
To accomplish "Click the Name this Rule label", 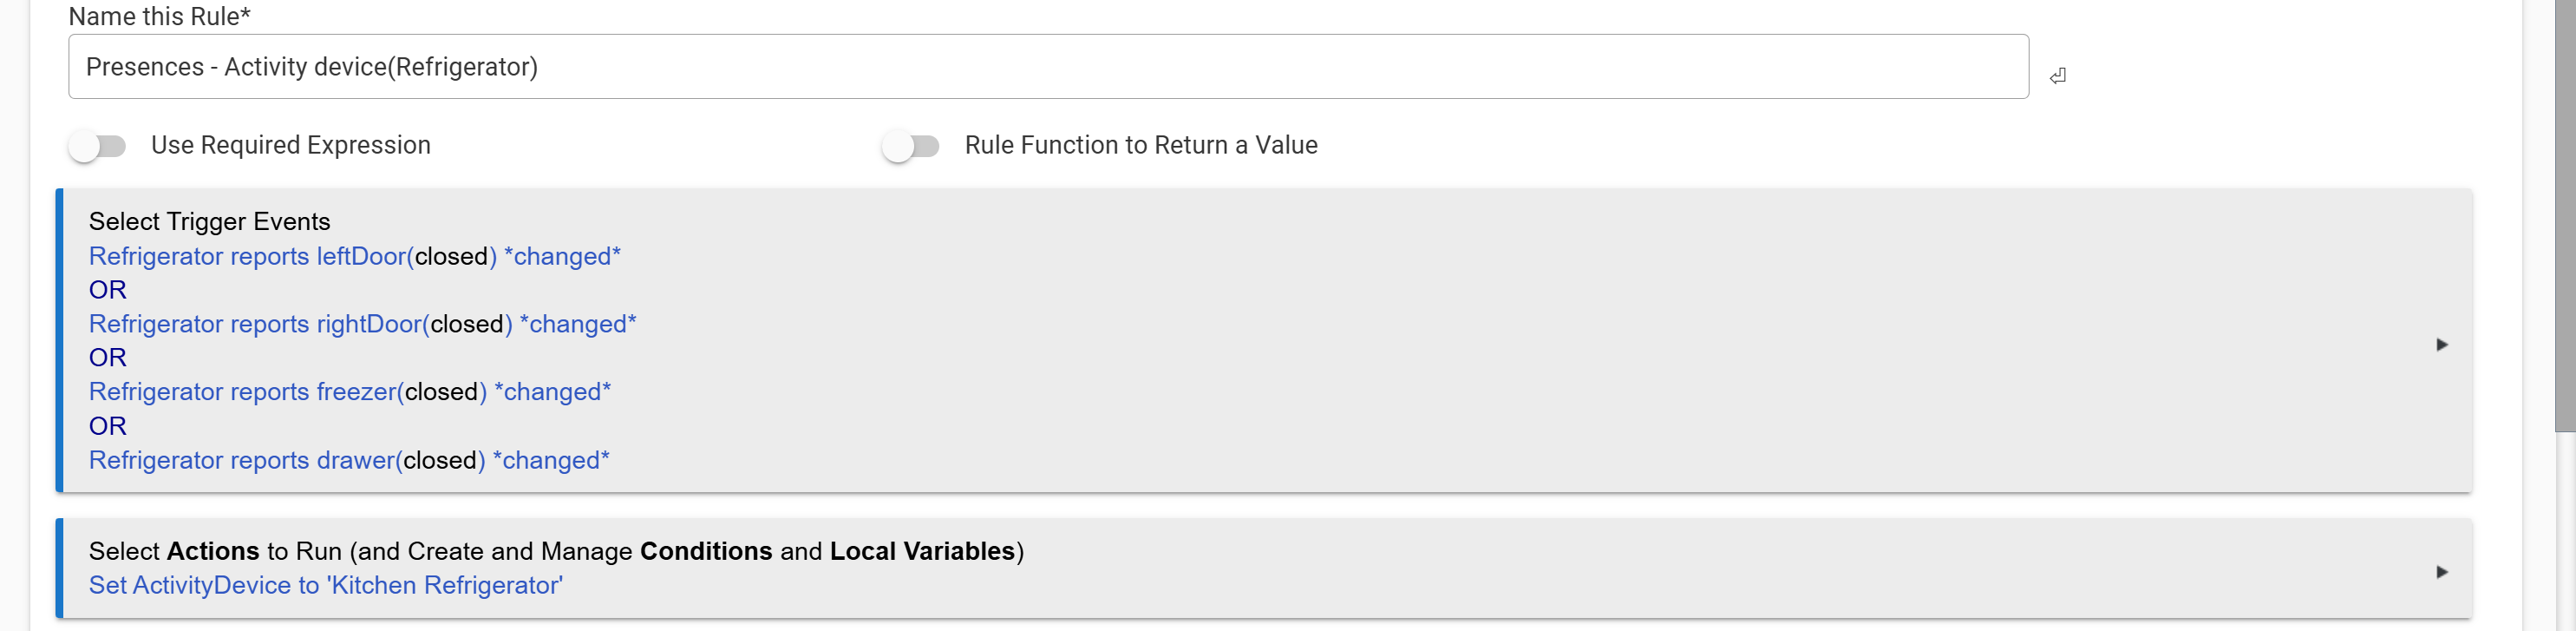I will tap(159, 16).
